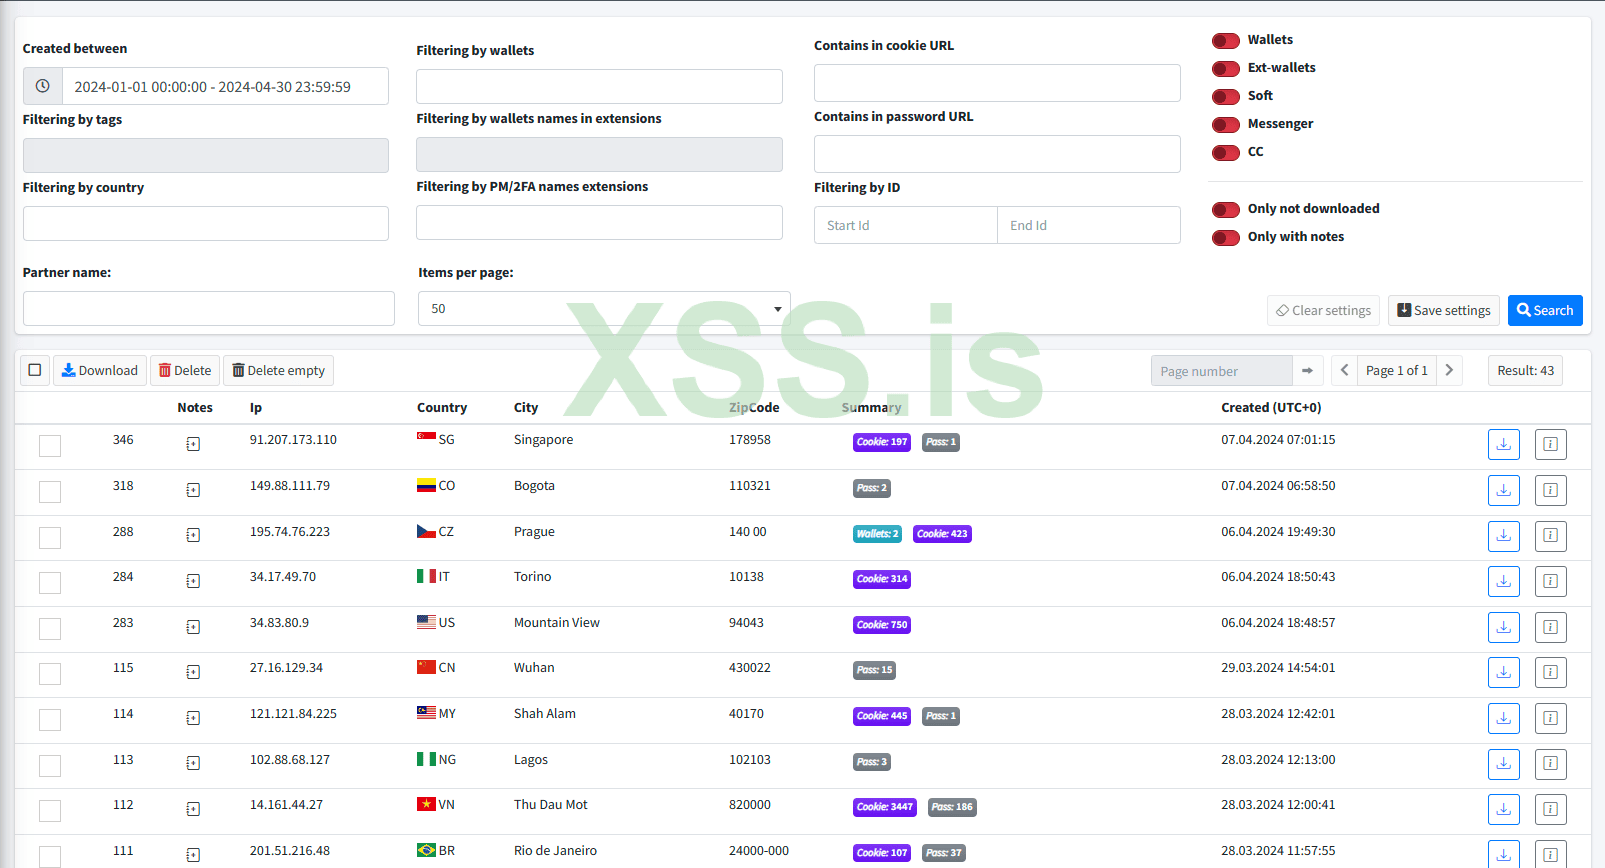Add a note to row 284
The height and width of the screenshot is (868, 1605).
point(193,581)
